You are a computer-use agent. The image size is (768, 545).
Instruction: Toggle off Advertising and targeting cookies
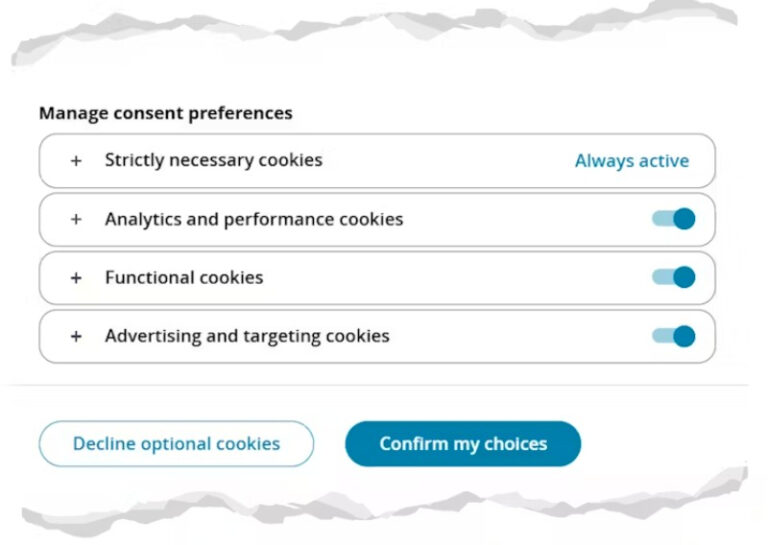pyautogui.click(x=673, y=336)
